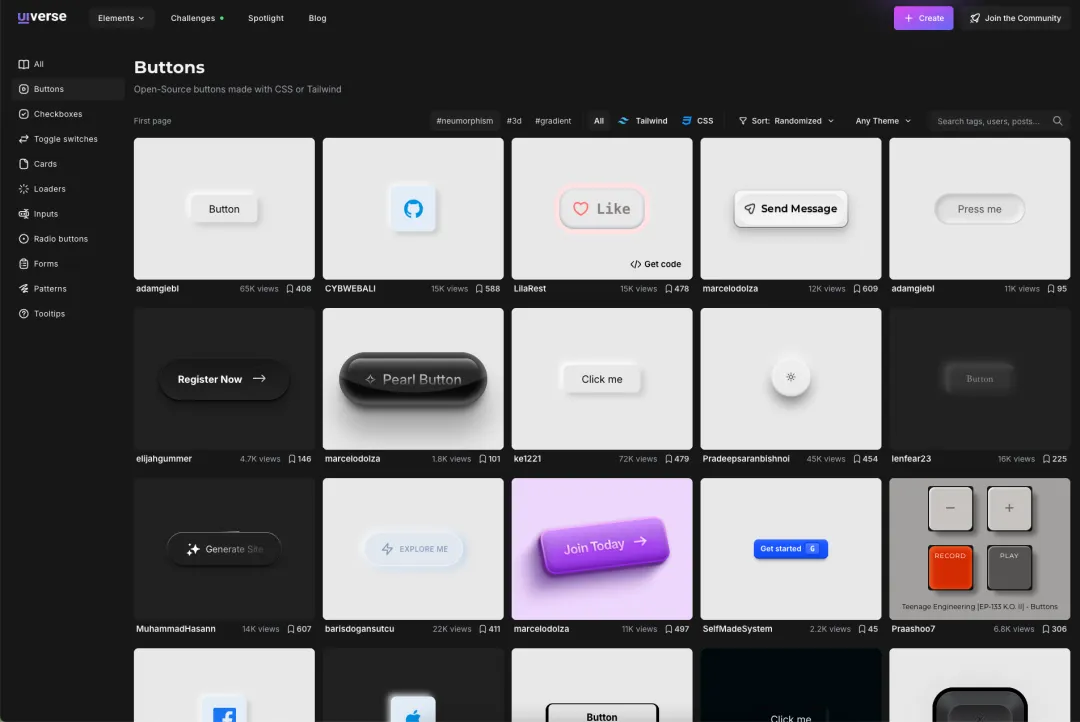Click bookmark icon on CYBWEBALI card
The height and width of the screenshot is (722, 1080).
point(479,289)
